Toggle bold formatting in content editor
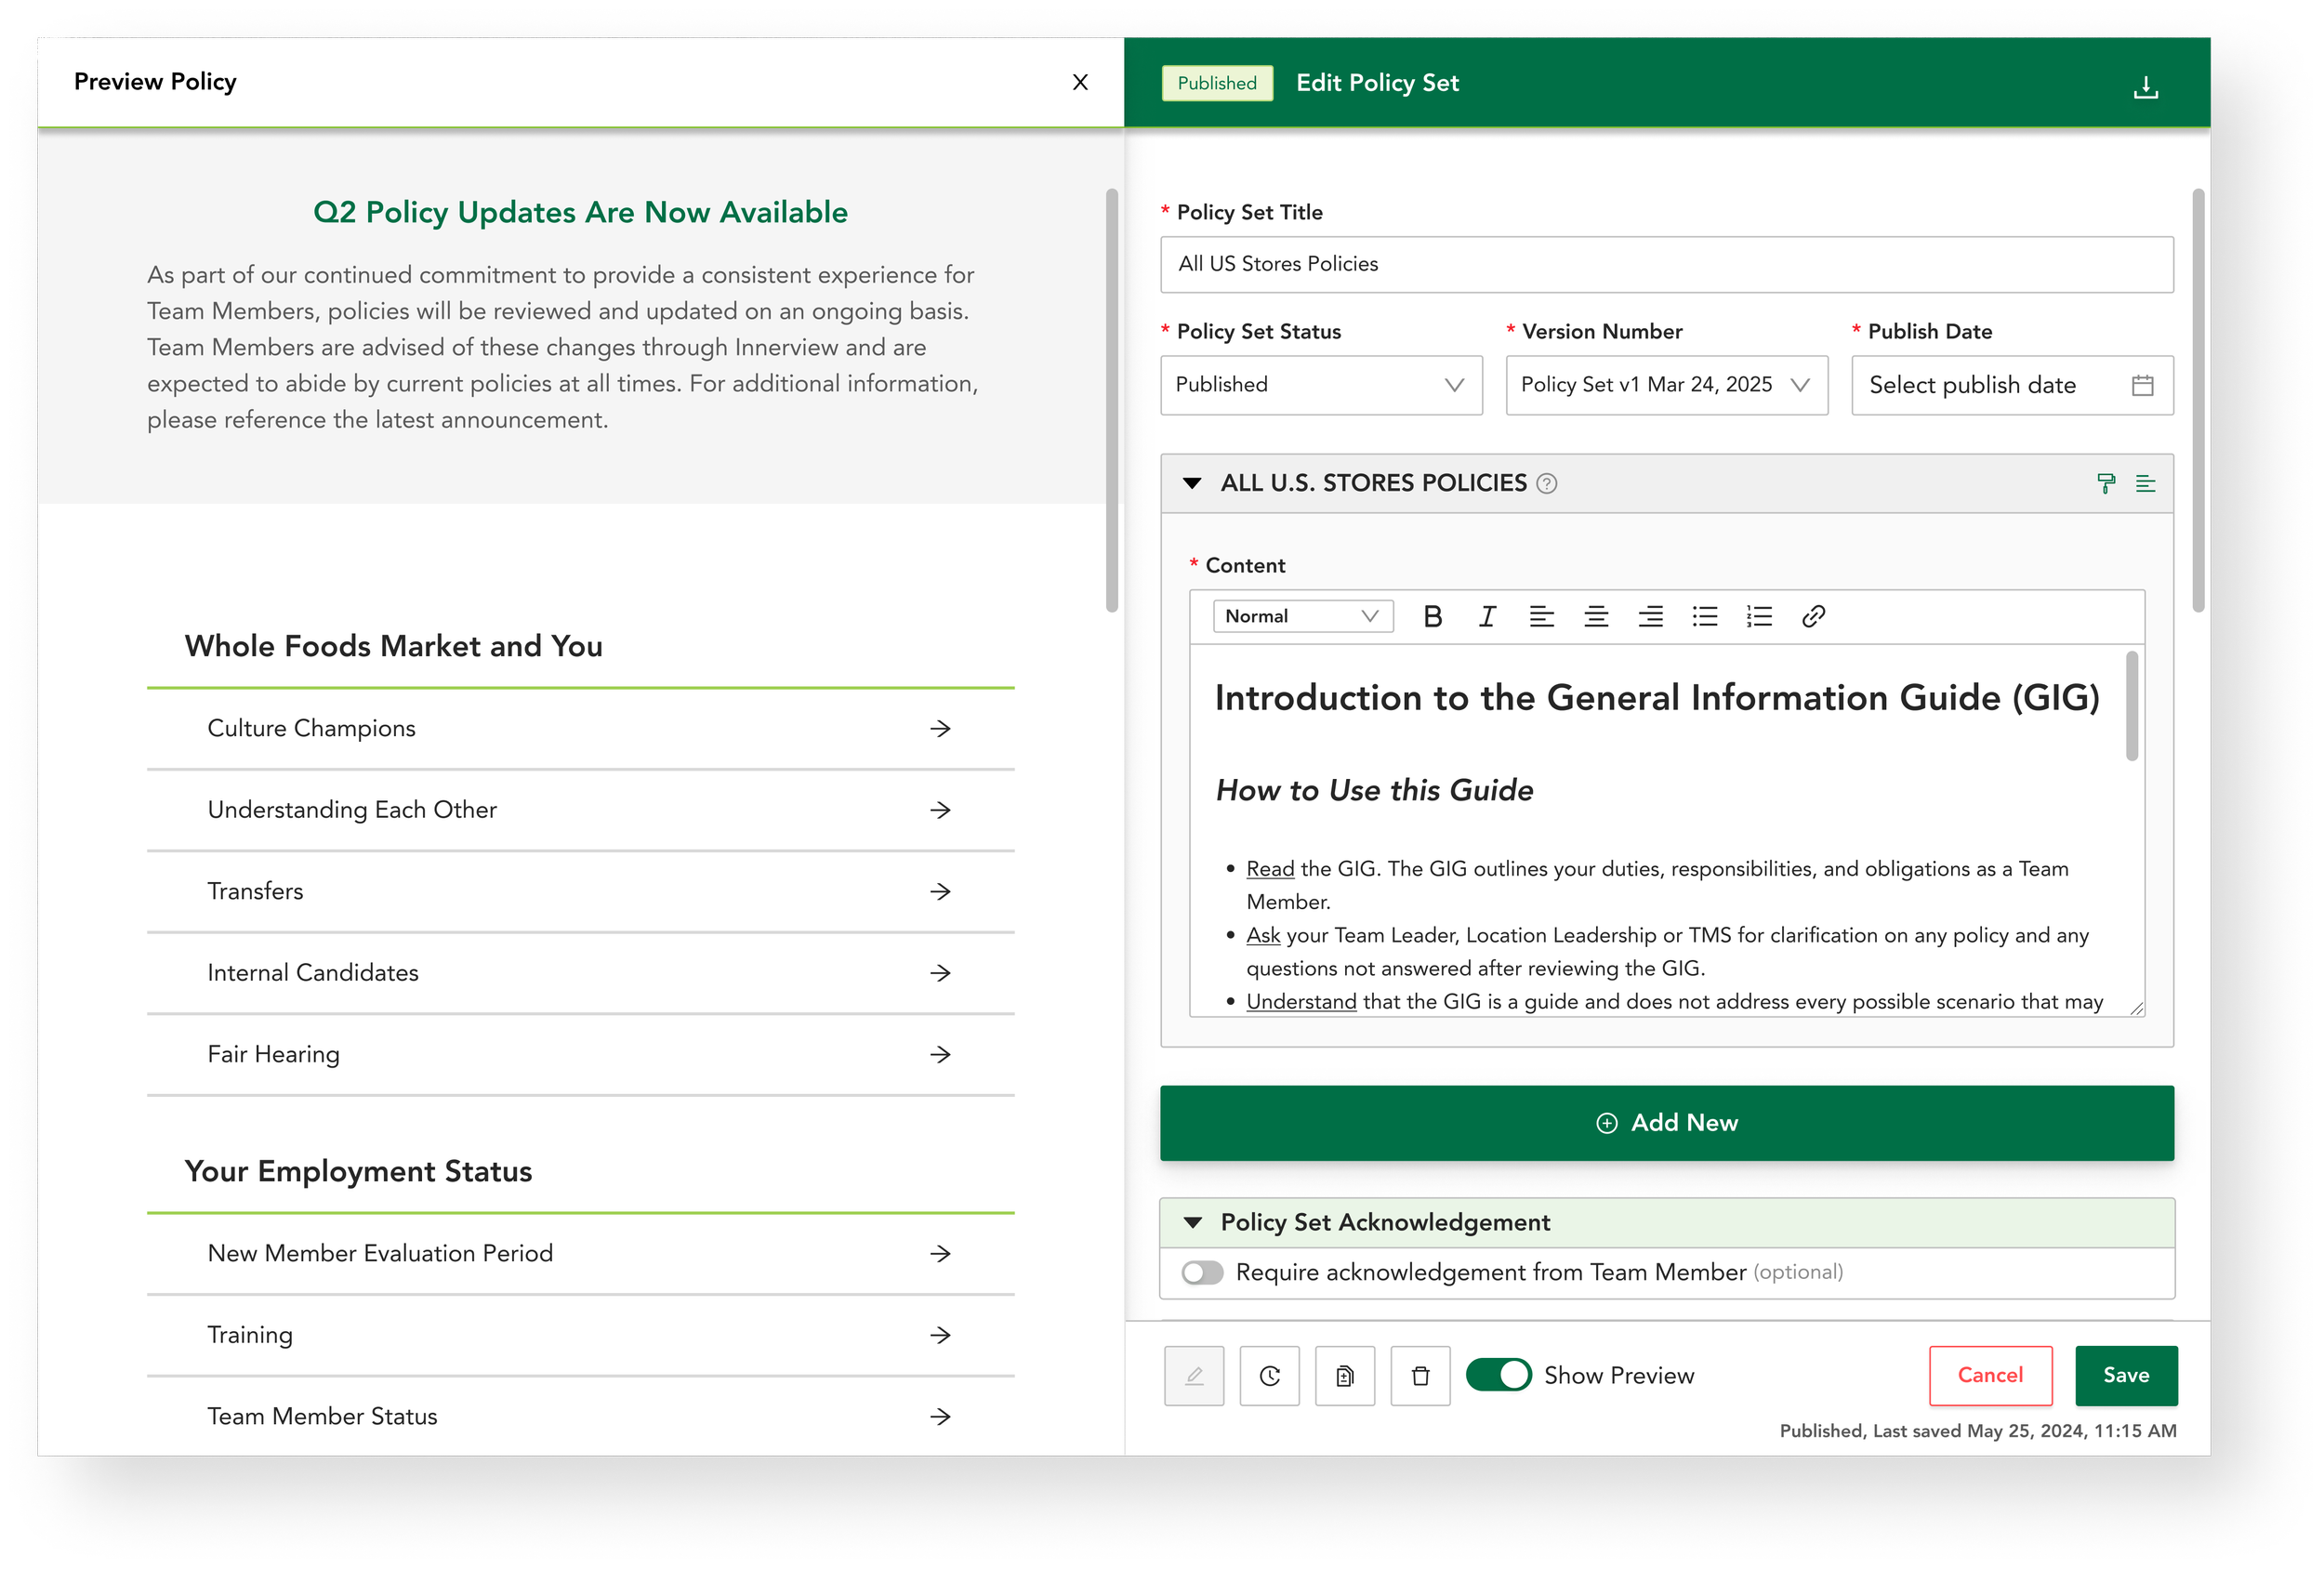The image size is (2324, 1569). click(1432, 616)
